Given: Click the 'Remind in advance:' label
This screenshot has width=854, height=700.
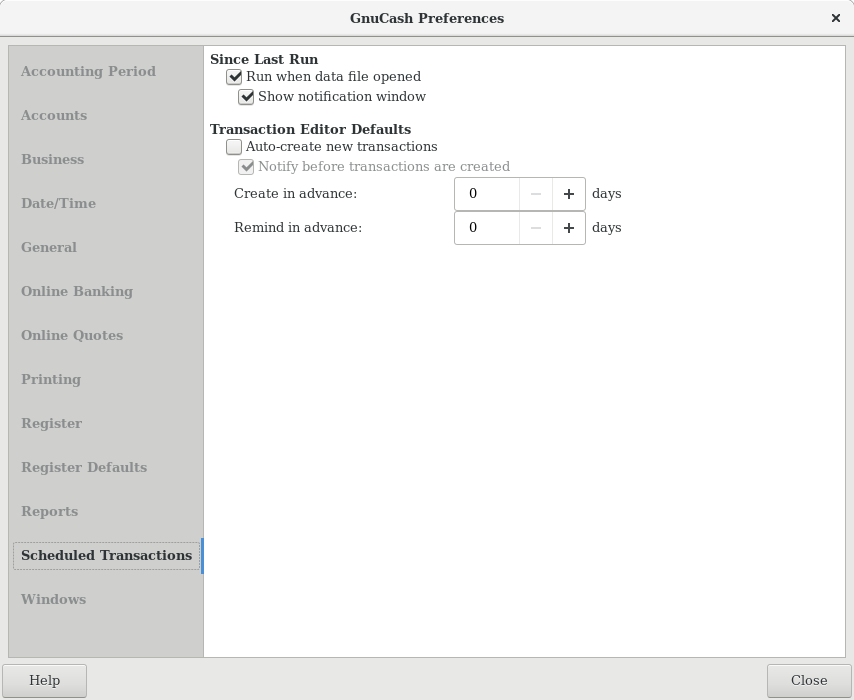Looking at the screenshot, I should coord(298,228).
